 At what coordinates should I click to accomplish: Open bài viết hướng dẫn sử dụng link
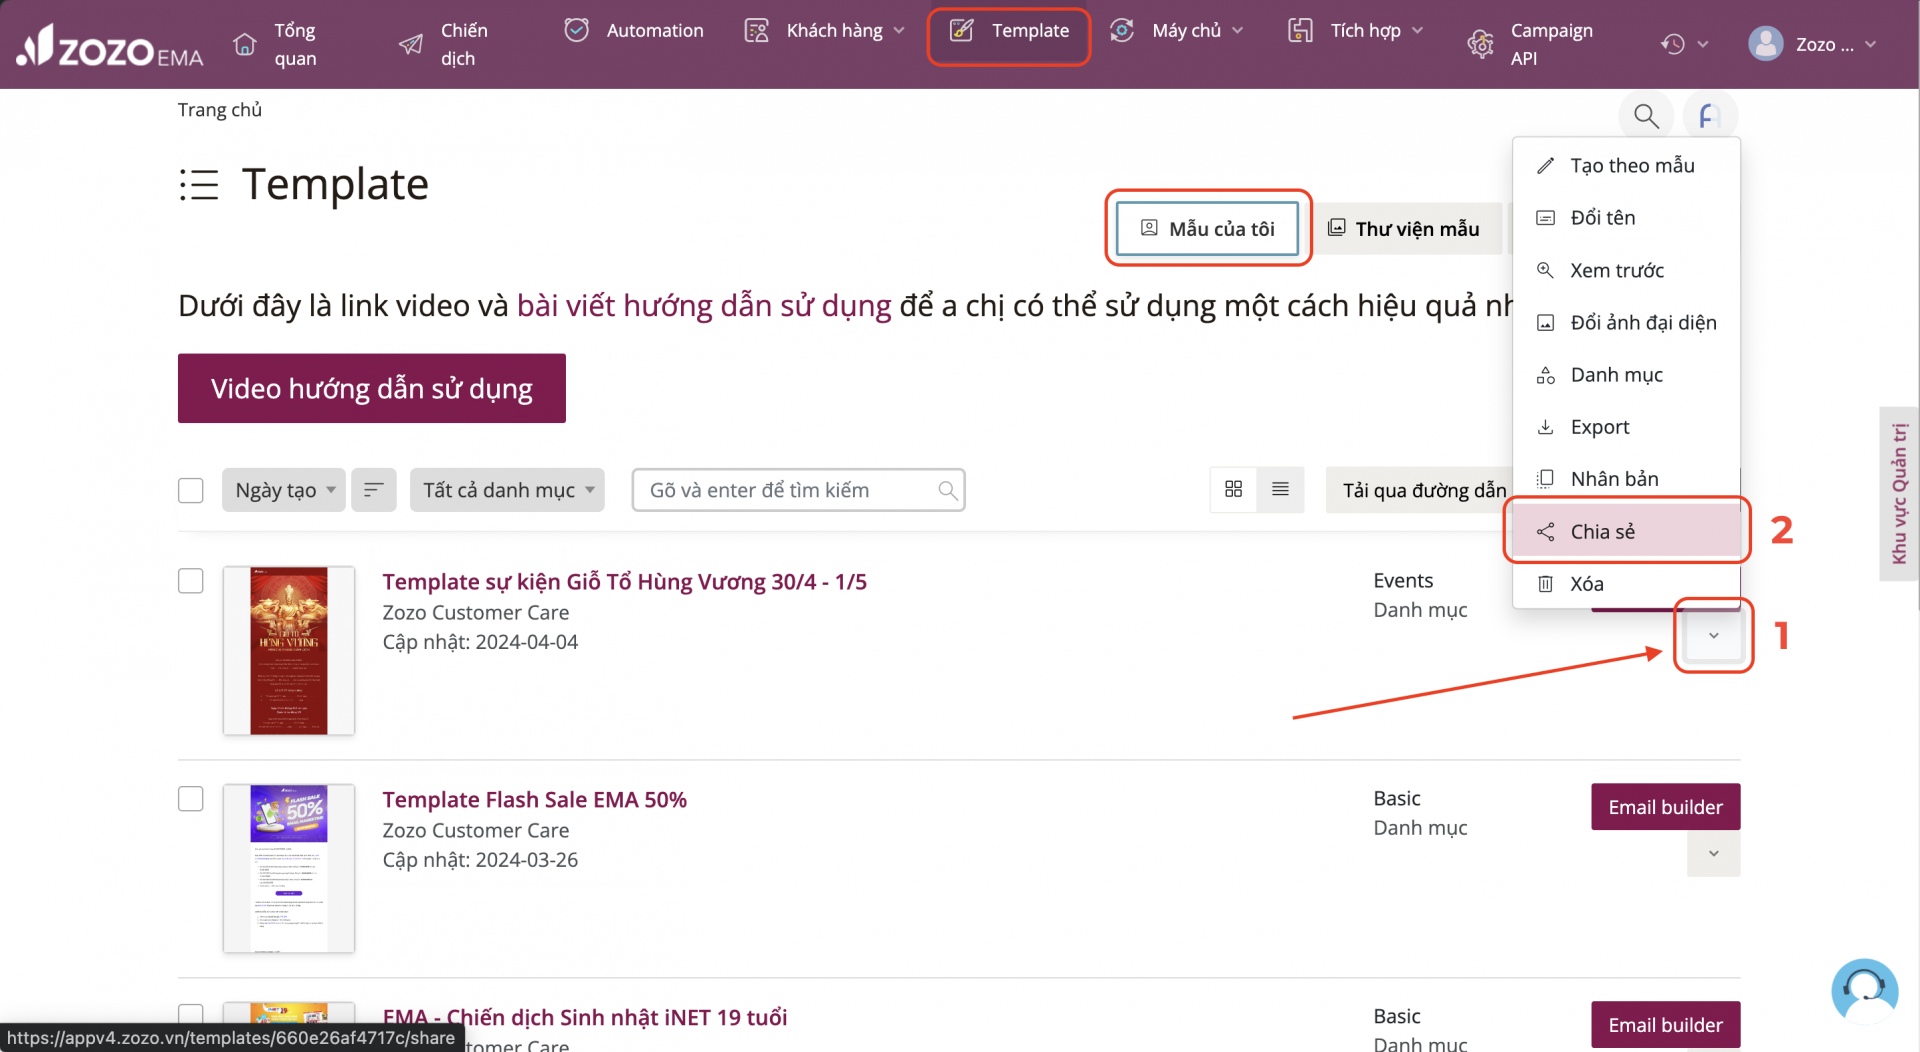click(704, 306)
